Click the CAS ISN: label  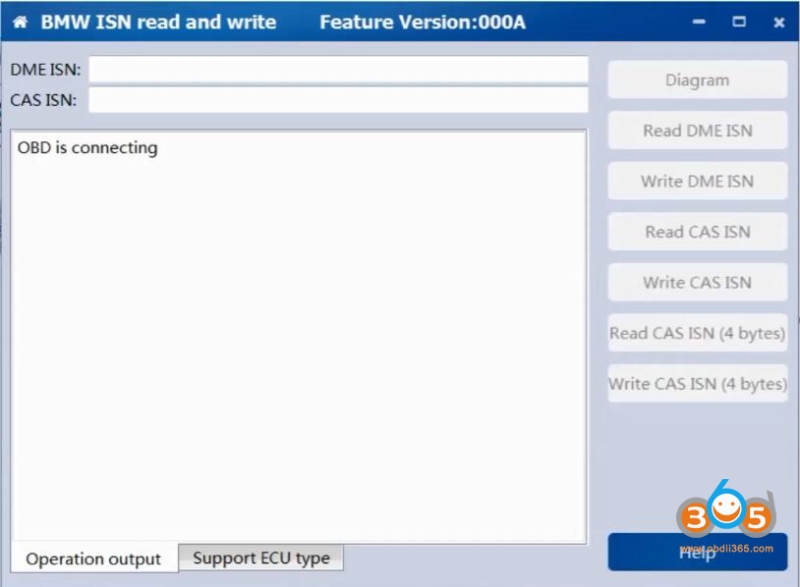tap(43, 100)
